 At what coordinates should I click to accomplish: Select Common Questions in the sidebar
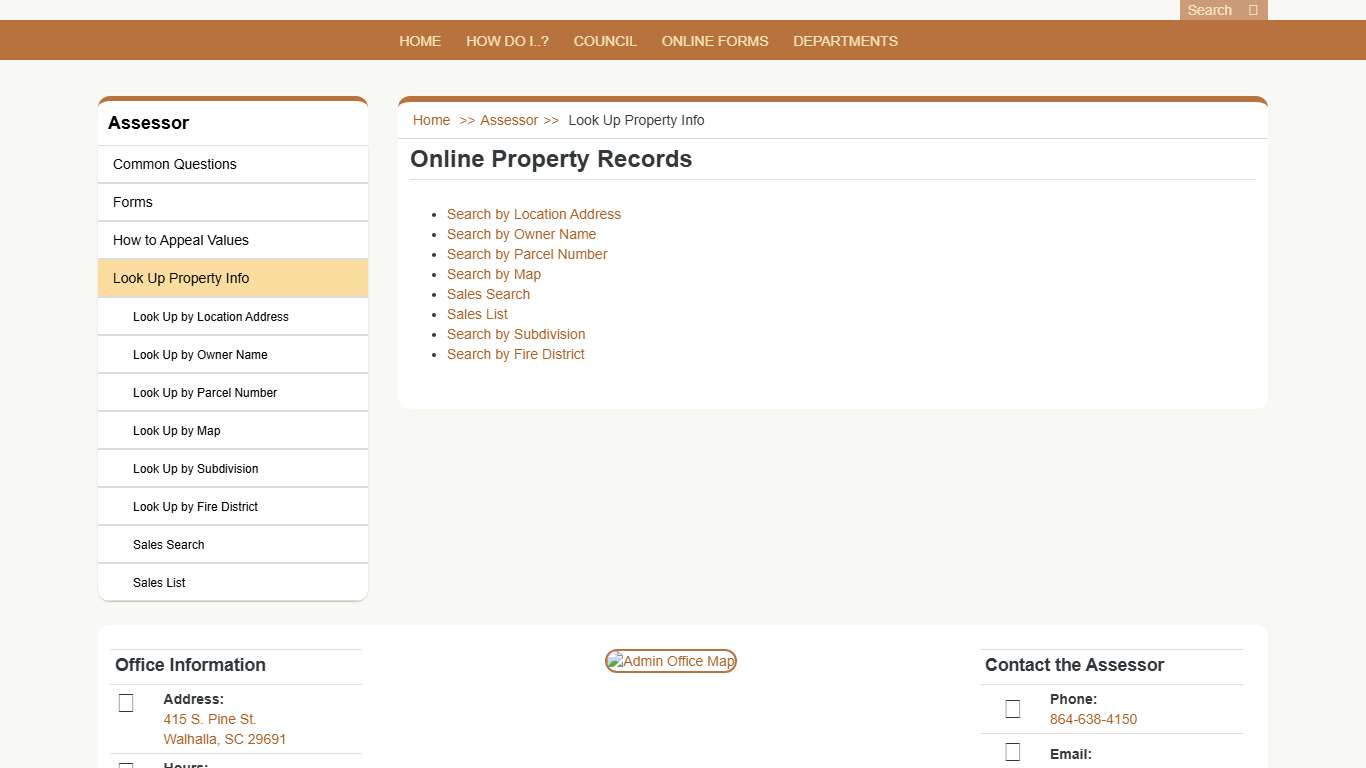[175, 164]
